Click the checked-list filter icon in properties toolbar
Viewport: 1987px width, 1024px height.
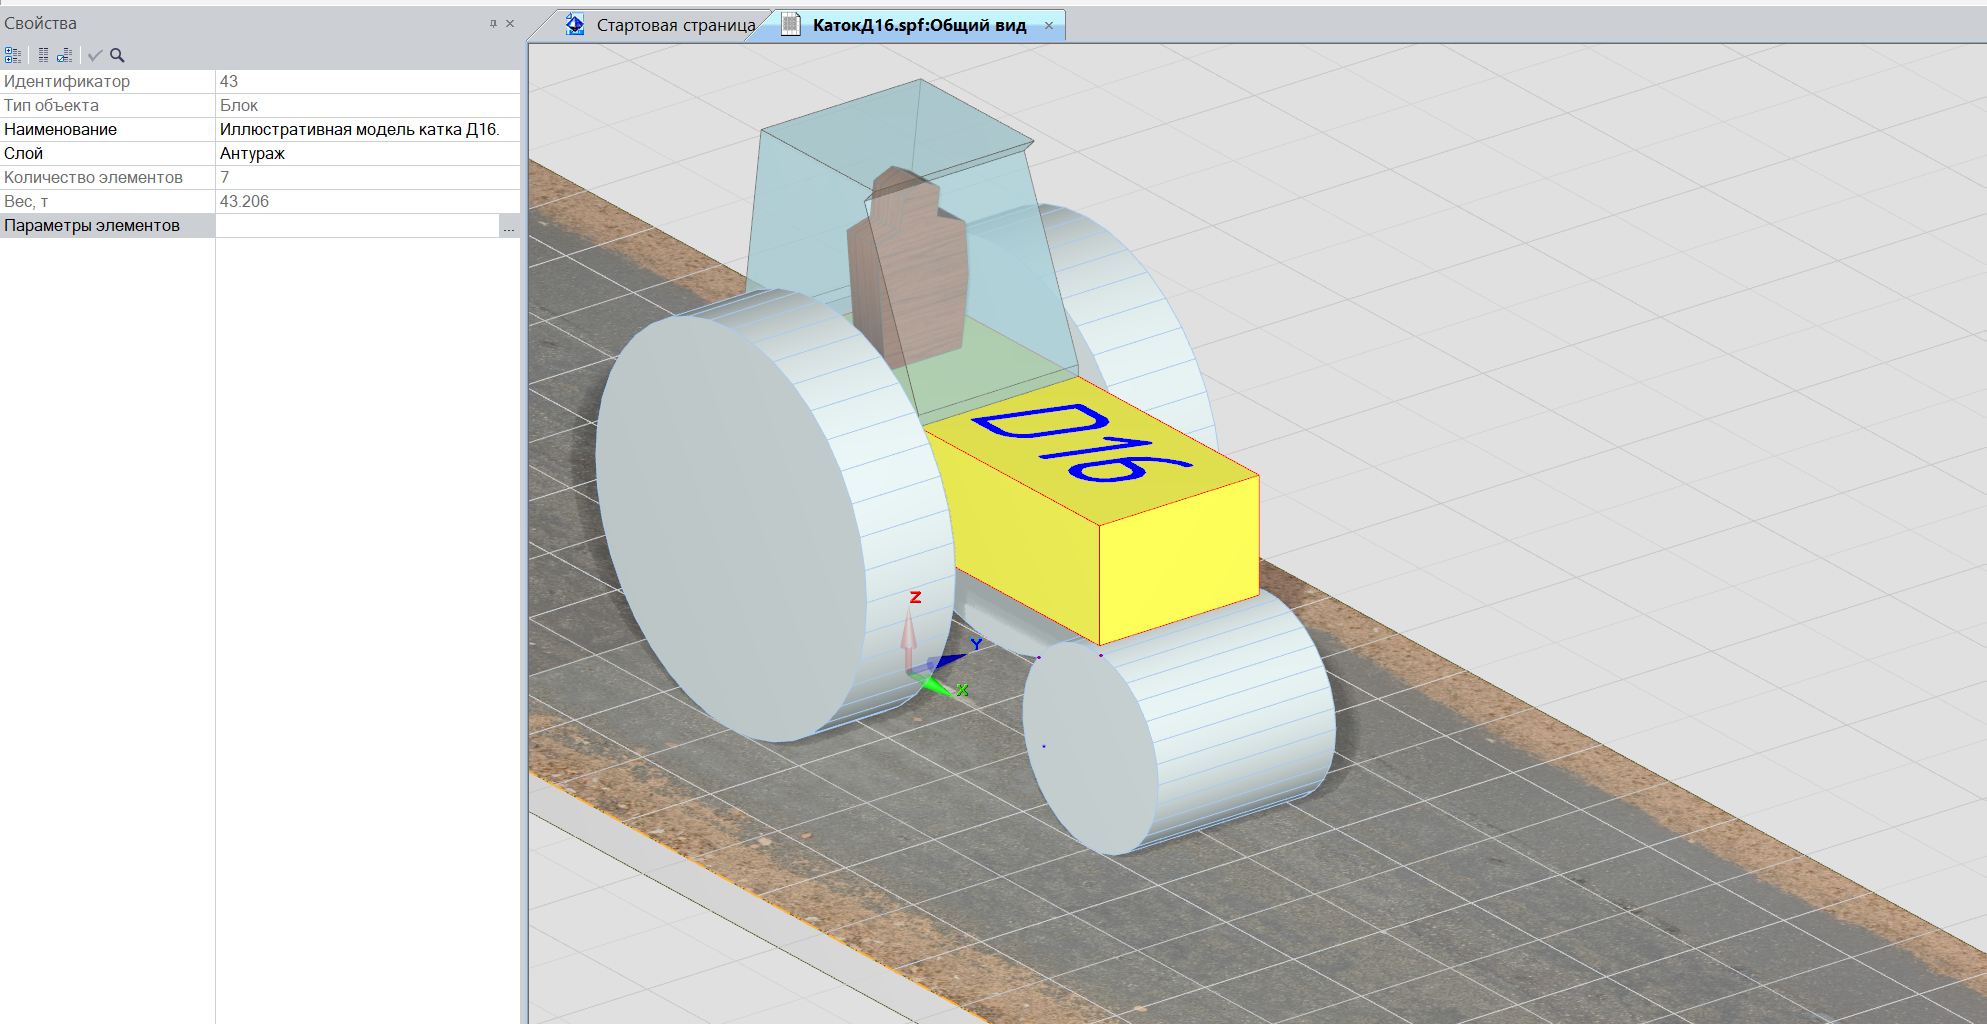tap(64, 55)
